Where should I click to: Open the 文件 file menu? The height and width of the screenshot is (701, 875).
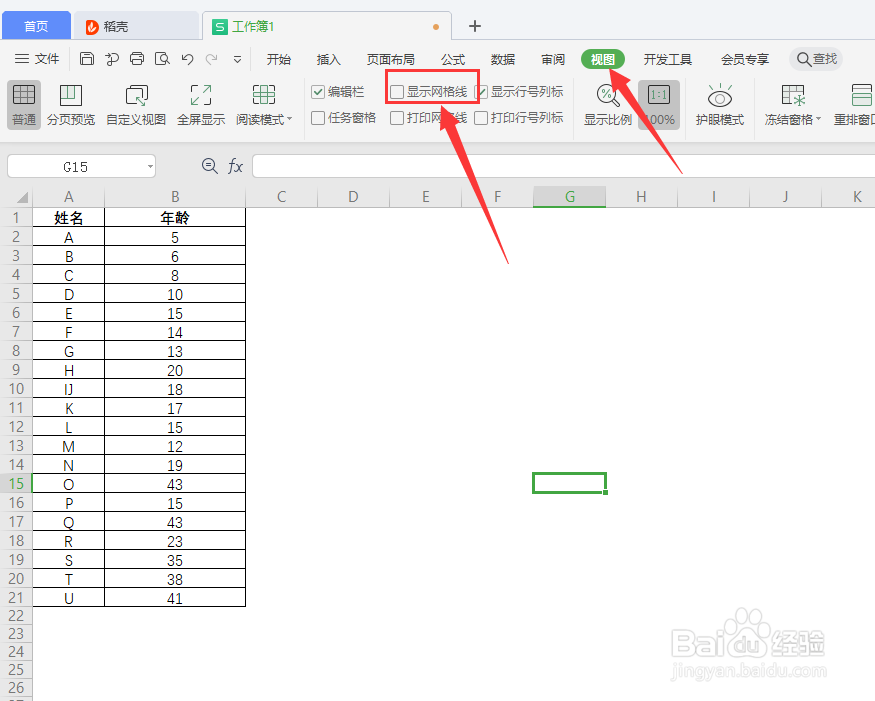(46, 59)
